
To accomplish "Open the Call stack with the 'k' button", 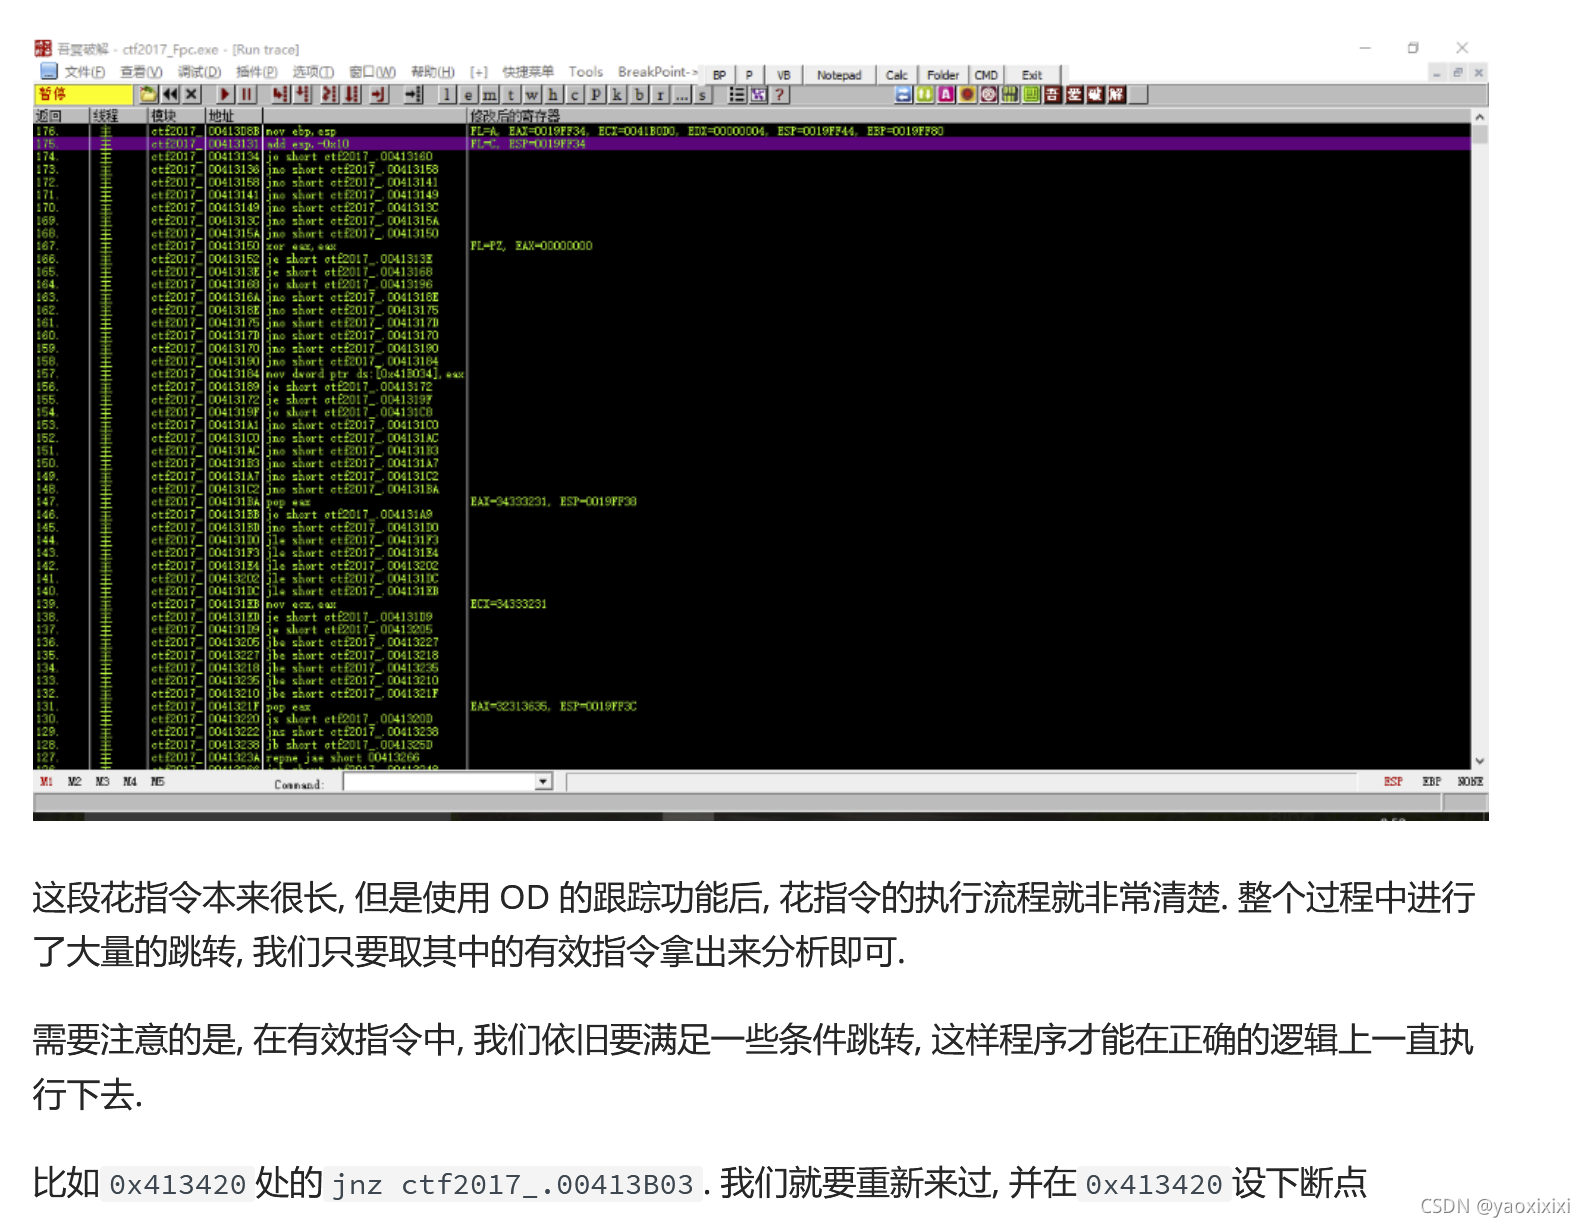I will tap(617, 94).
